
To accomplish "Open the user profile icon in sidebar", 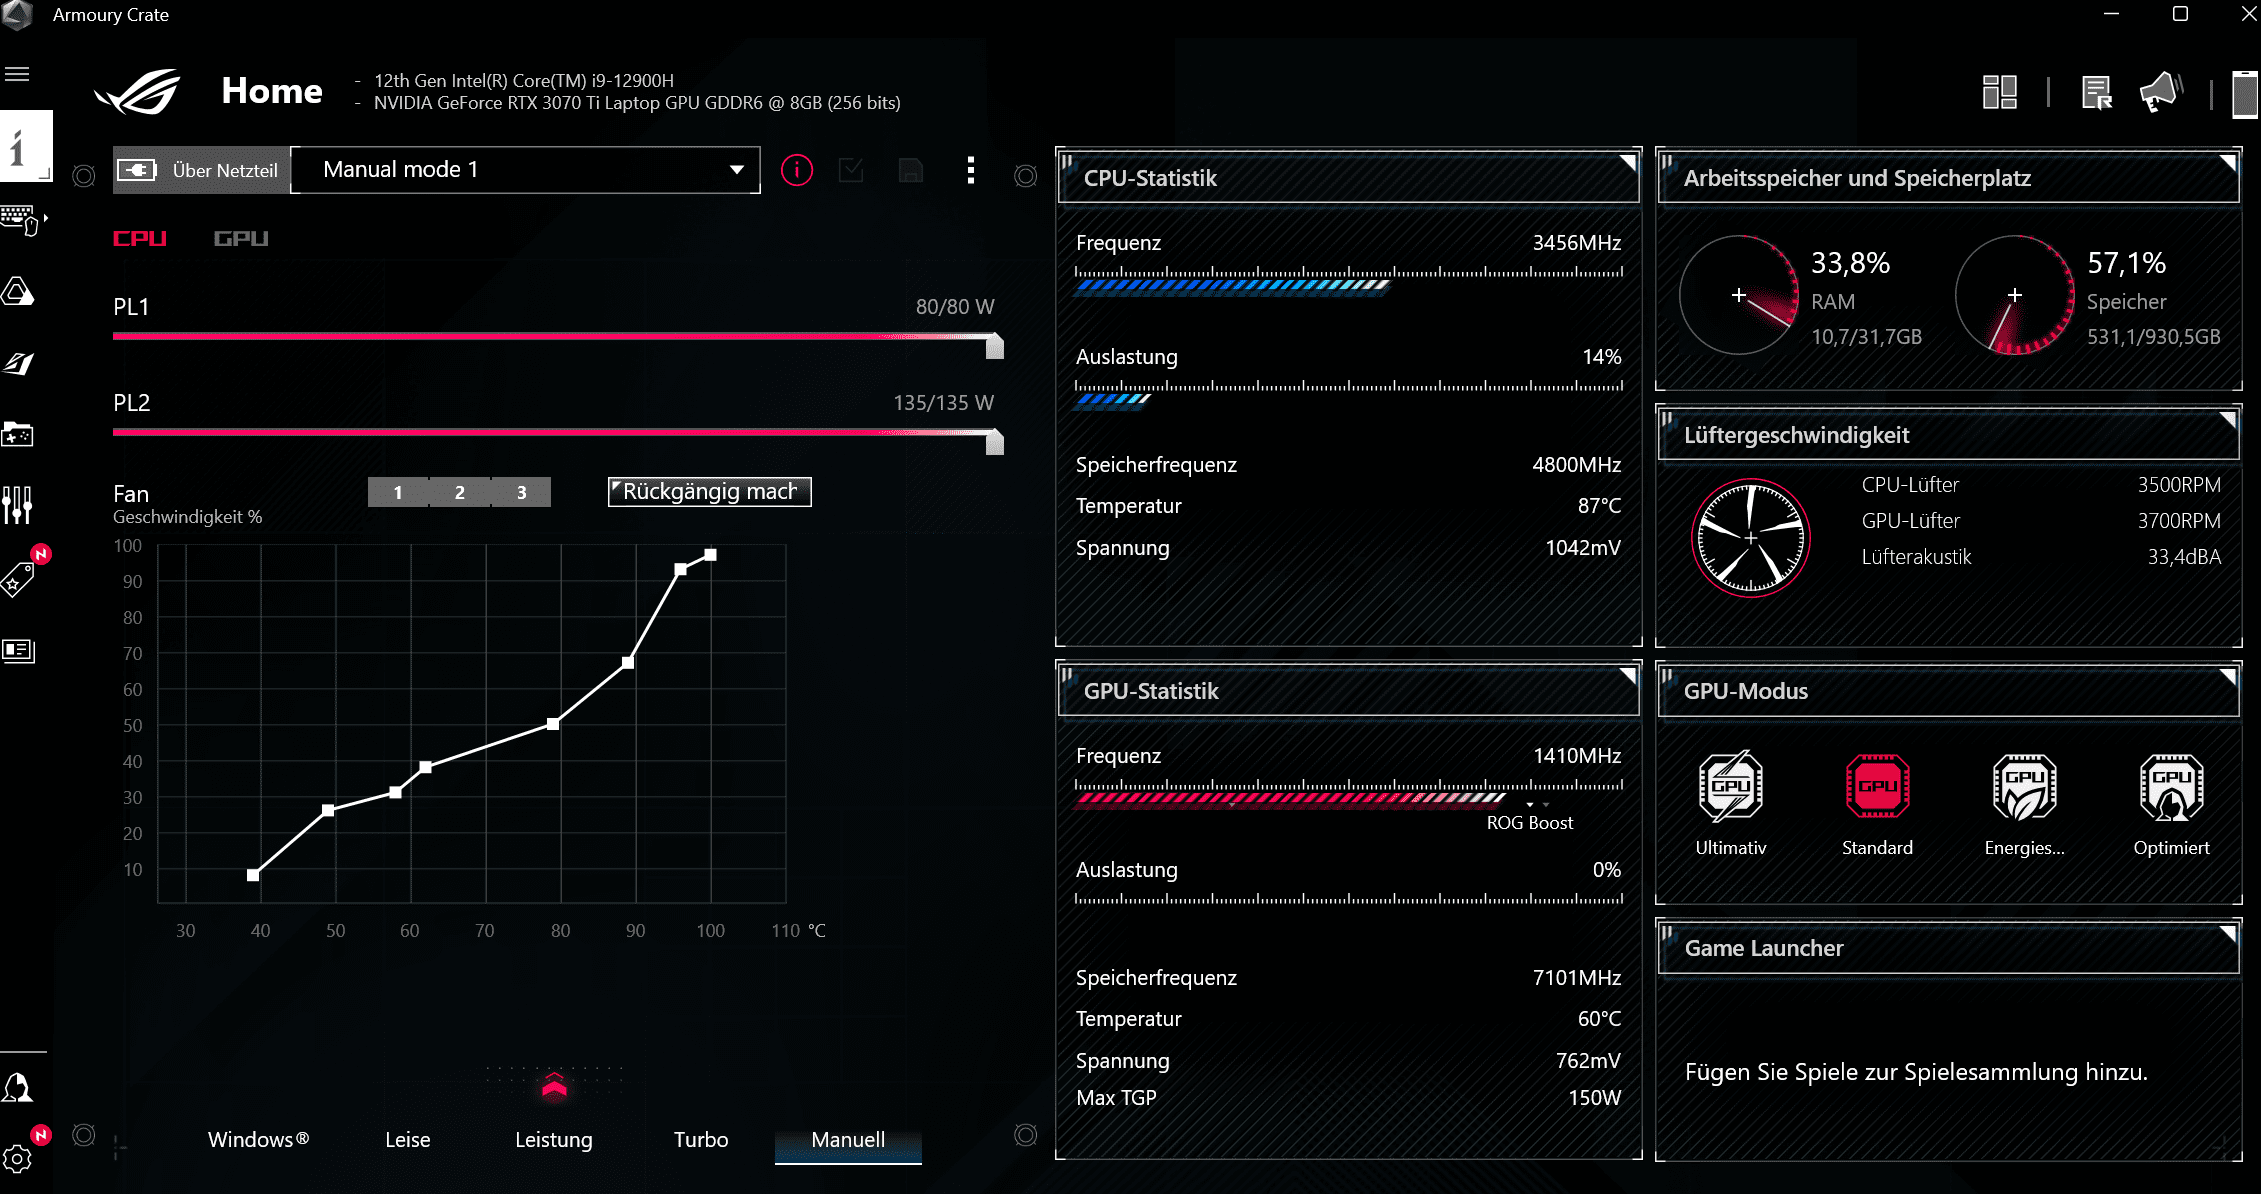I will [17, 1087].
